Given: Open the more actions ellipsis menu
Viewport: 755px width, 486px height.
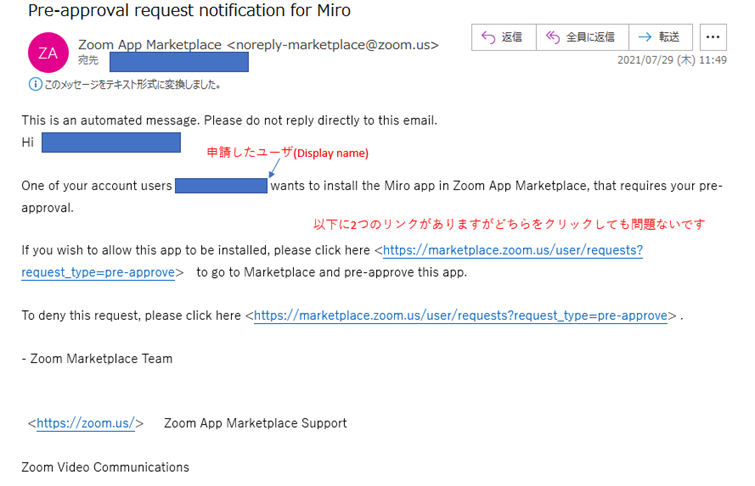Looking at the screenshot, I should (x=713, y=37).
